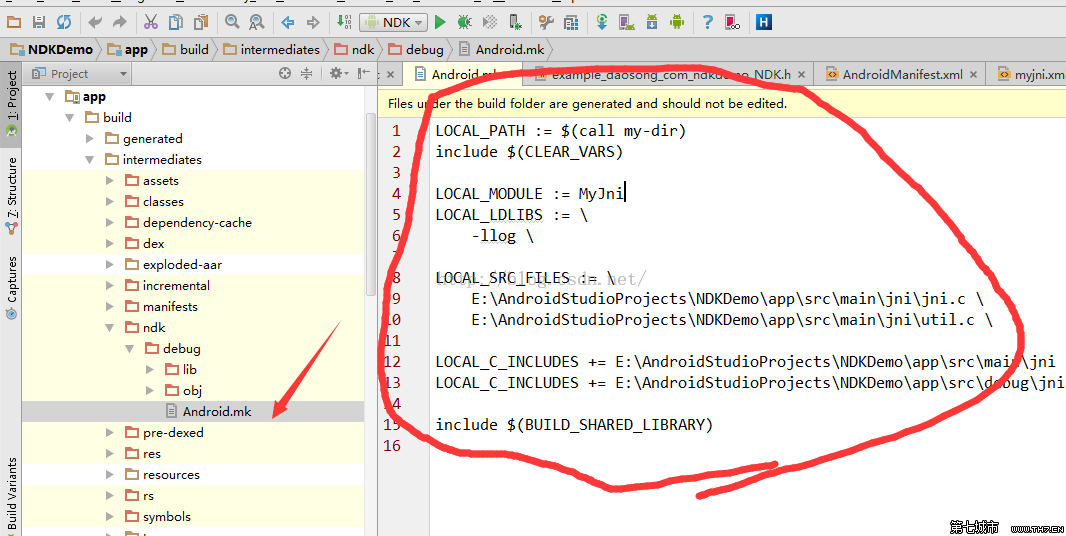Click the Synchronize refresh icon
This screenshot has height=536, width=1066.
click(x=64, y=22)
